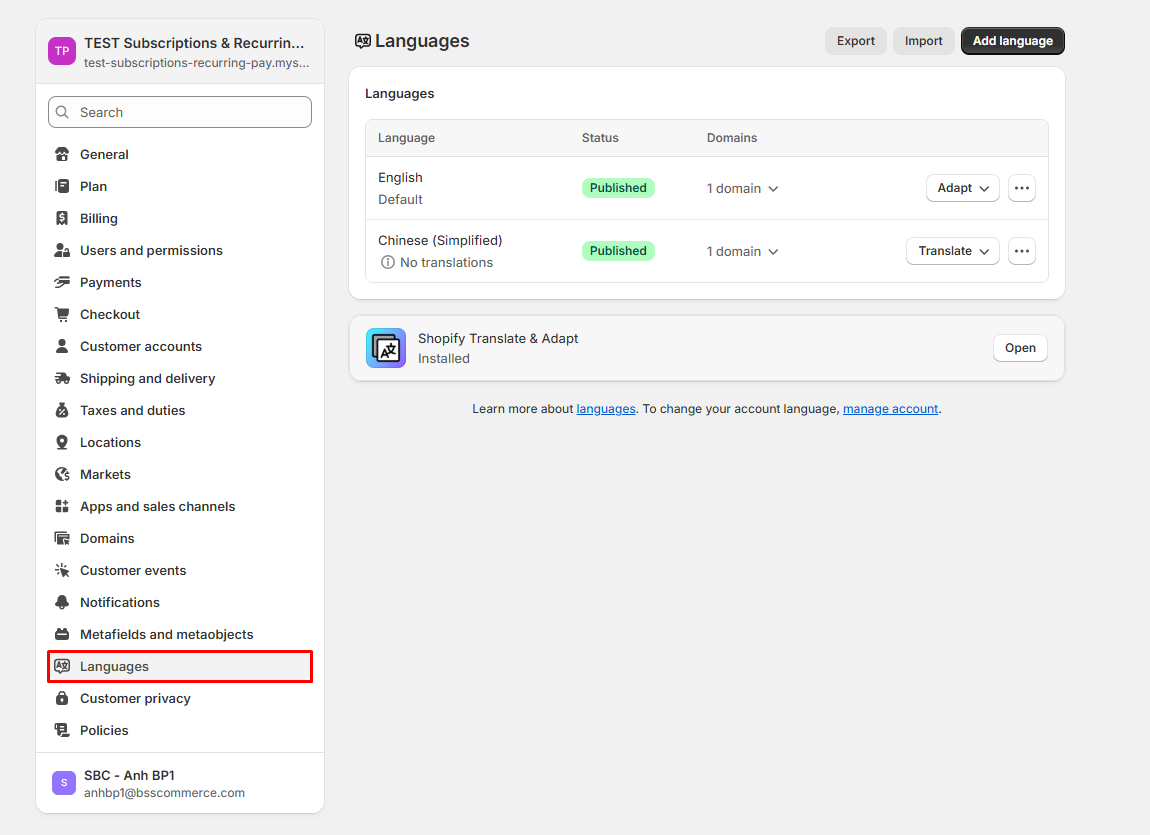Open Metafields and metaobjects settings
The height and width of the screenshot is (835, 1150).
(166, 634)
